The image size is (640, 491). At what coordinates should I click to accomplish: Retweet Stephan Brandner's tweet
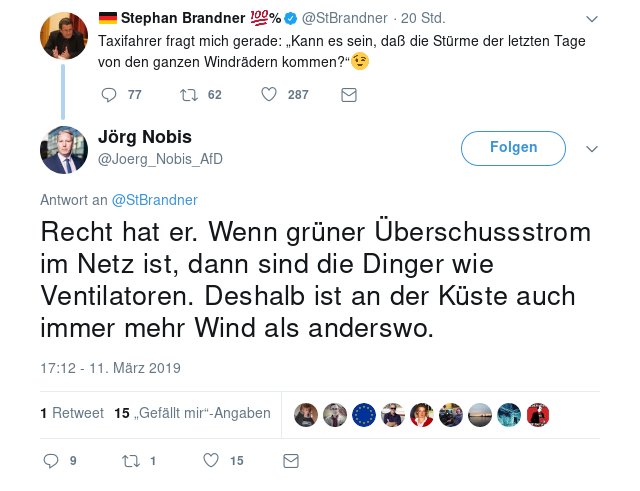coord(187,95)
